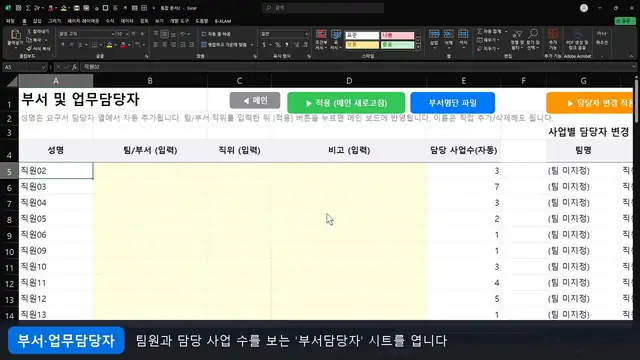The width and height of the screenshot is (640, 360).
Task: Click the user account avatar
Action: coord(584,8)
